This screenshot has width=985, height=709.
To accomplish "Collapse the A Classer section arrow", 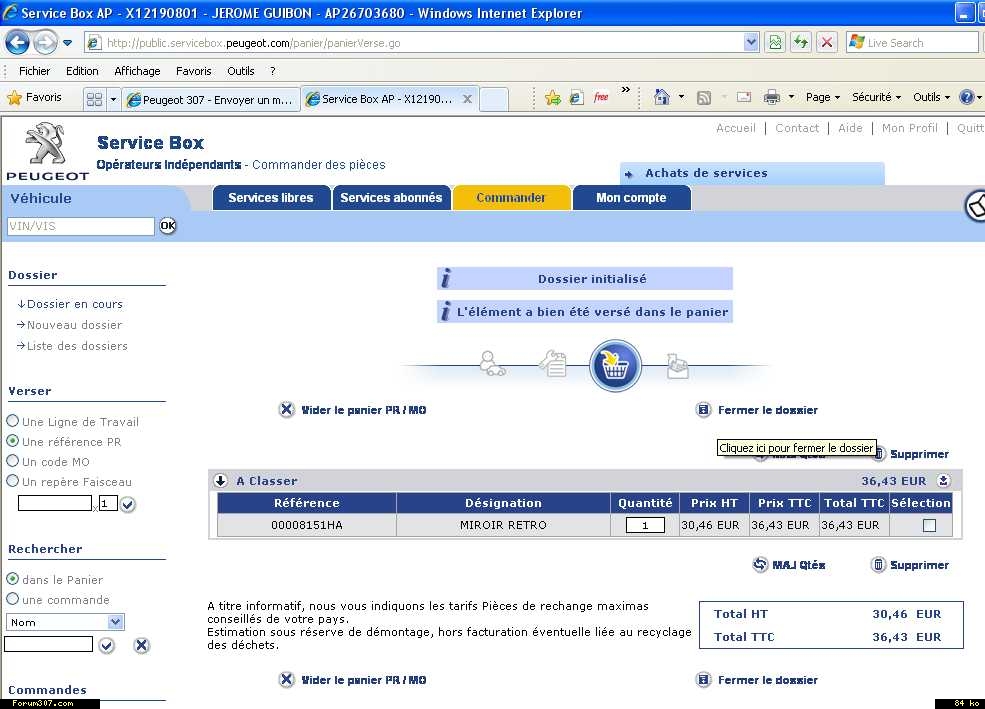I will pos(220,481).
